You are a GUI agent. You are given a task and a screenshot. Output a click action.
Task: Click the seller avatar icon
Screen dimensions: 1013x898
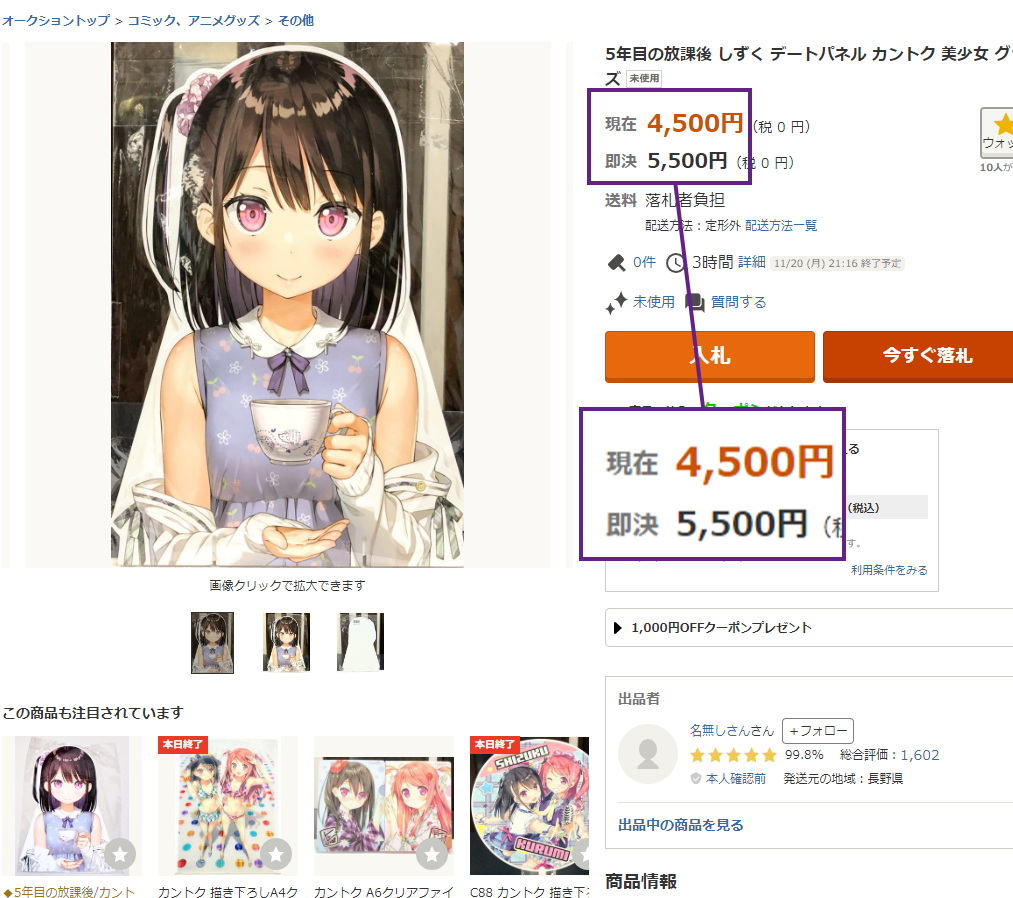[x=647, y=754]
